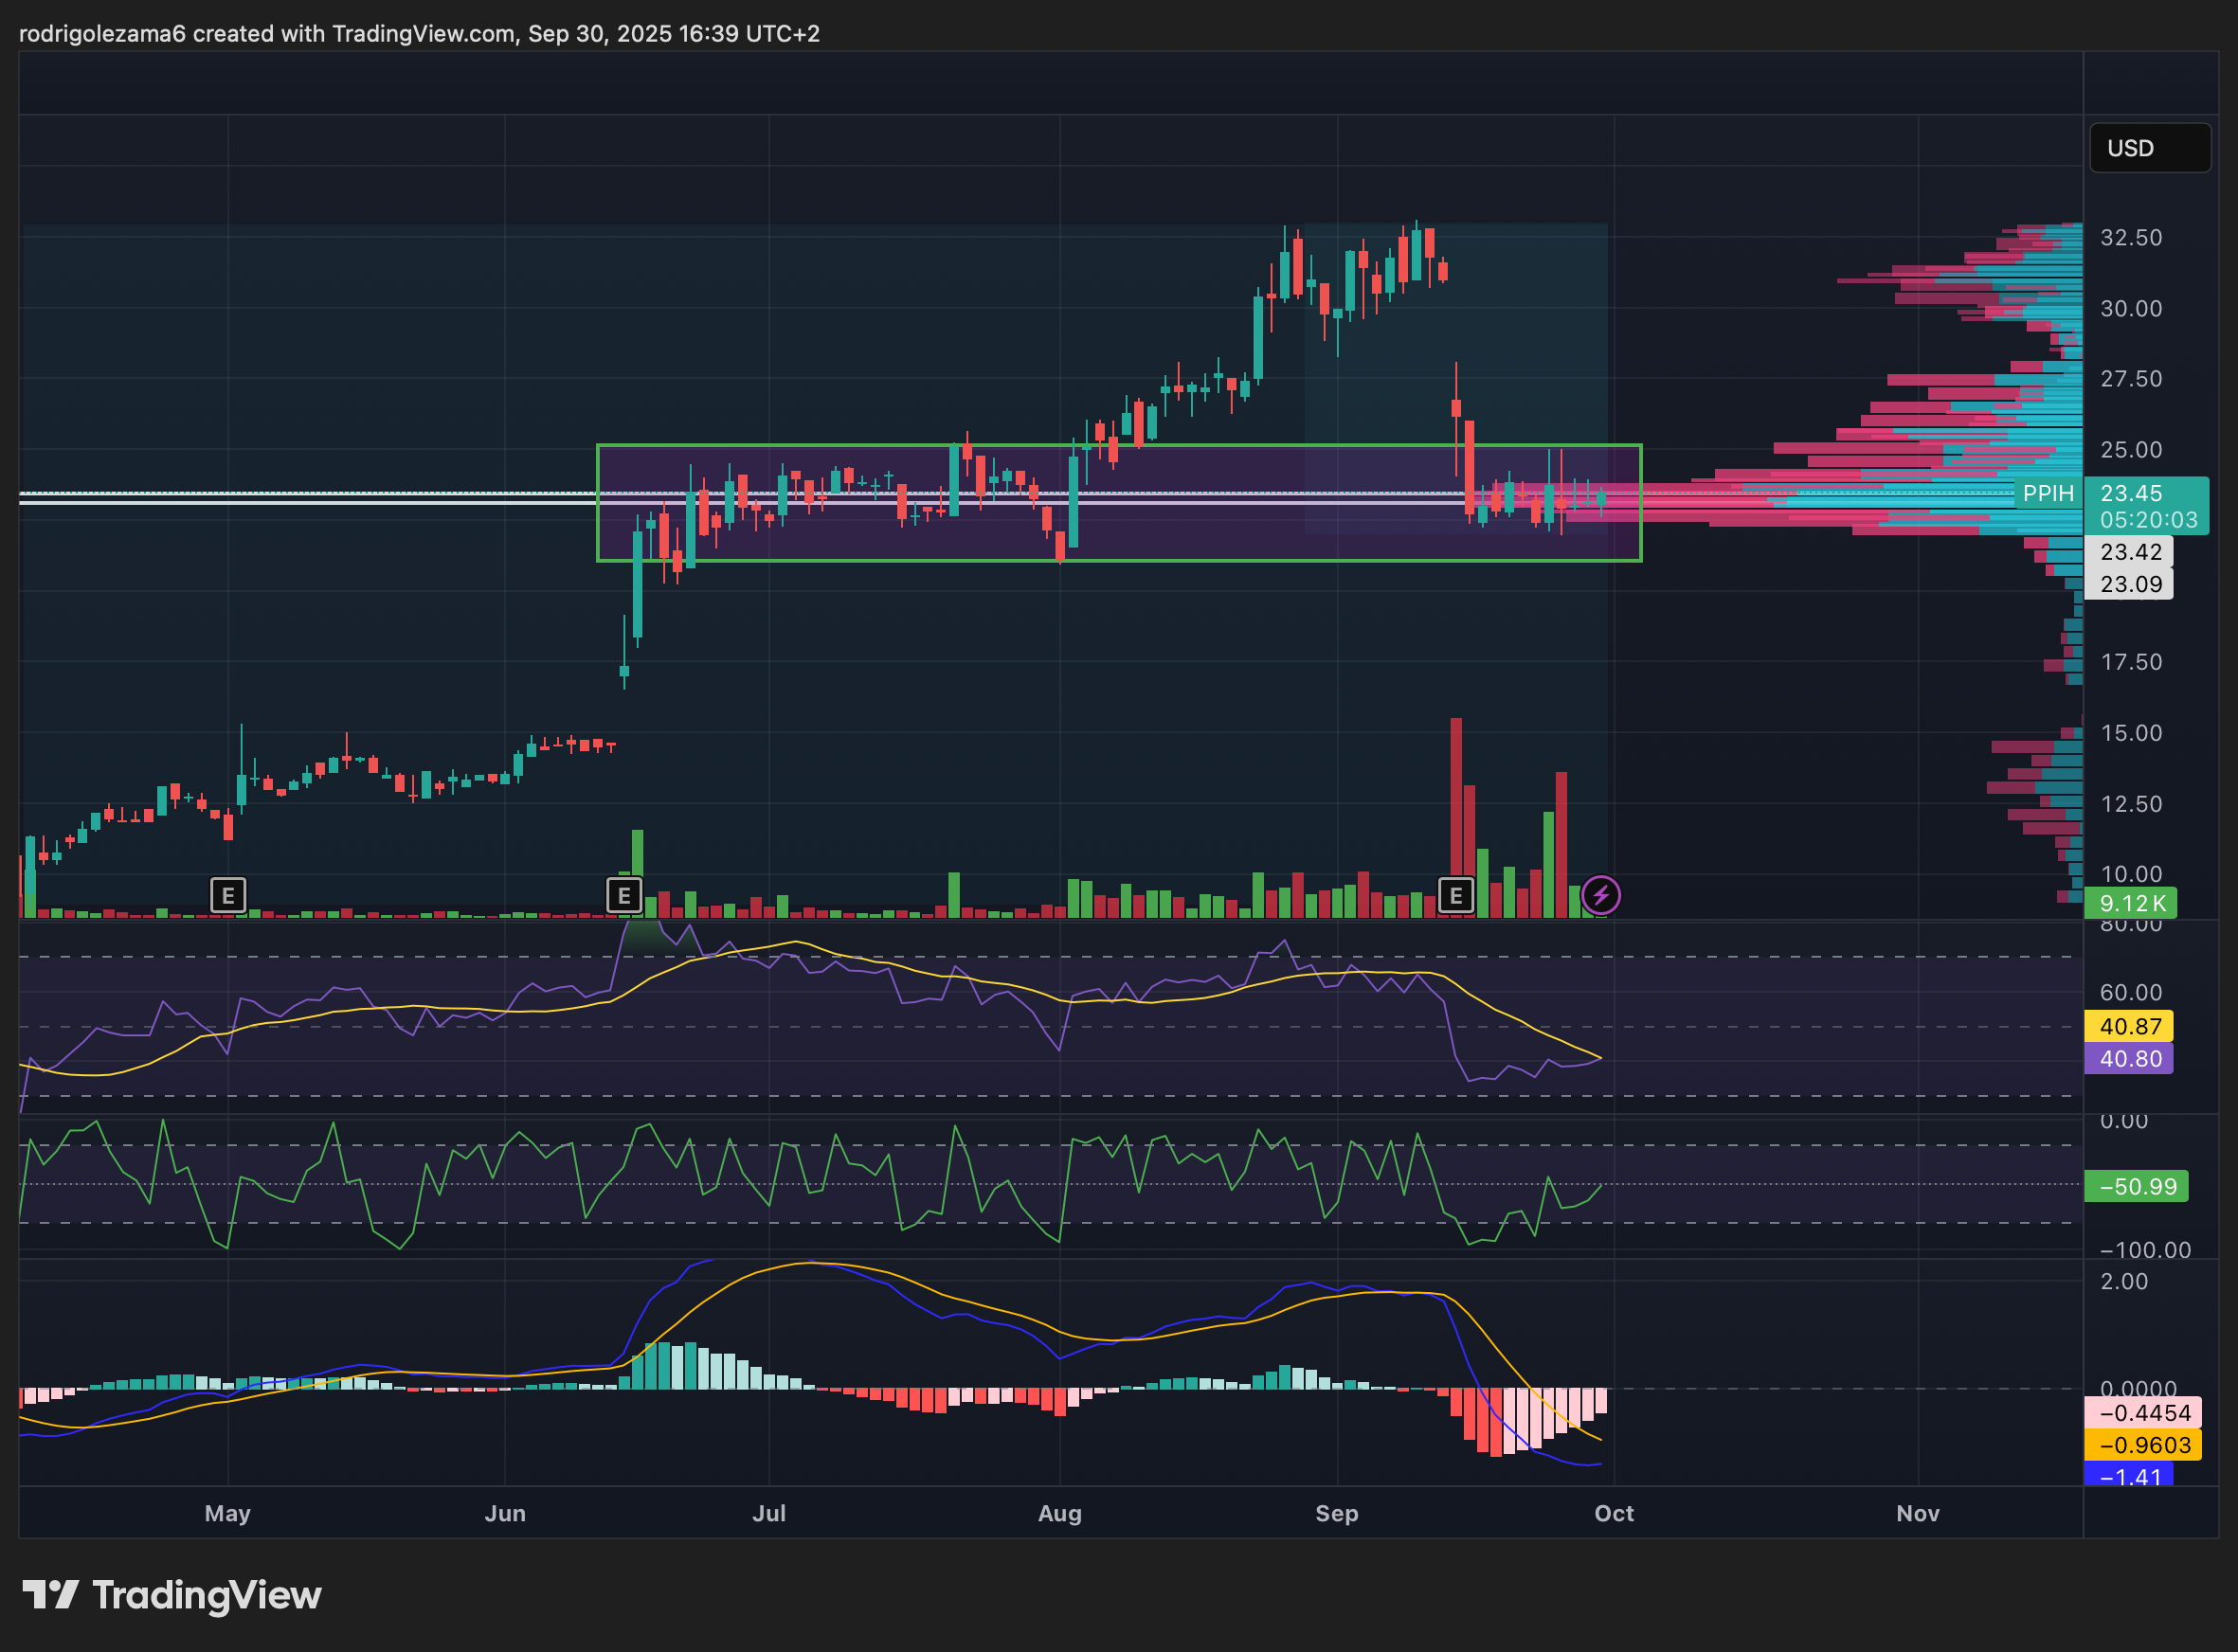Click the green 9.12 K volume label
The image size is (2238, 1652).
pyautogui.click(x=2131, y=904)
